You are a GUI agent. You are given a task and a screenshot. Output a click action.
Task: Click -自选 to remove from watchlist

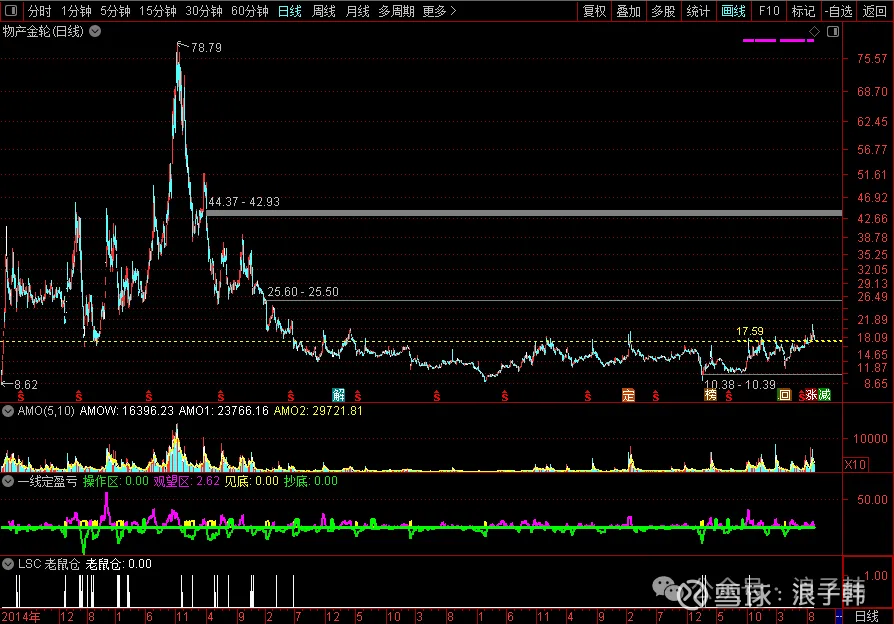point(839,11)
